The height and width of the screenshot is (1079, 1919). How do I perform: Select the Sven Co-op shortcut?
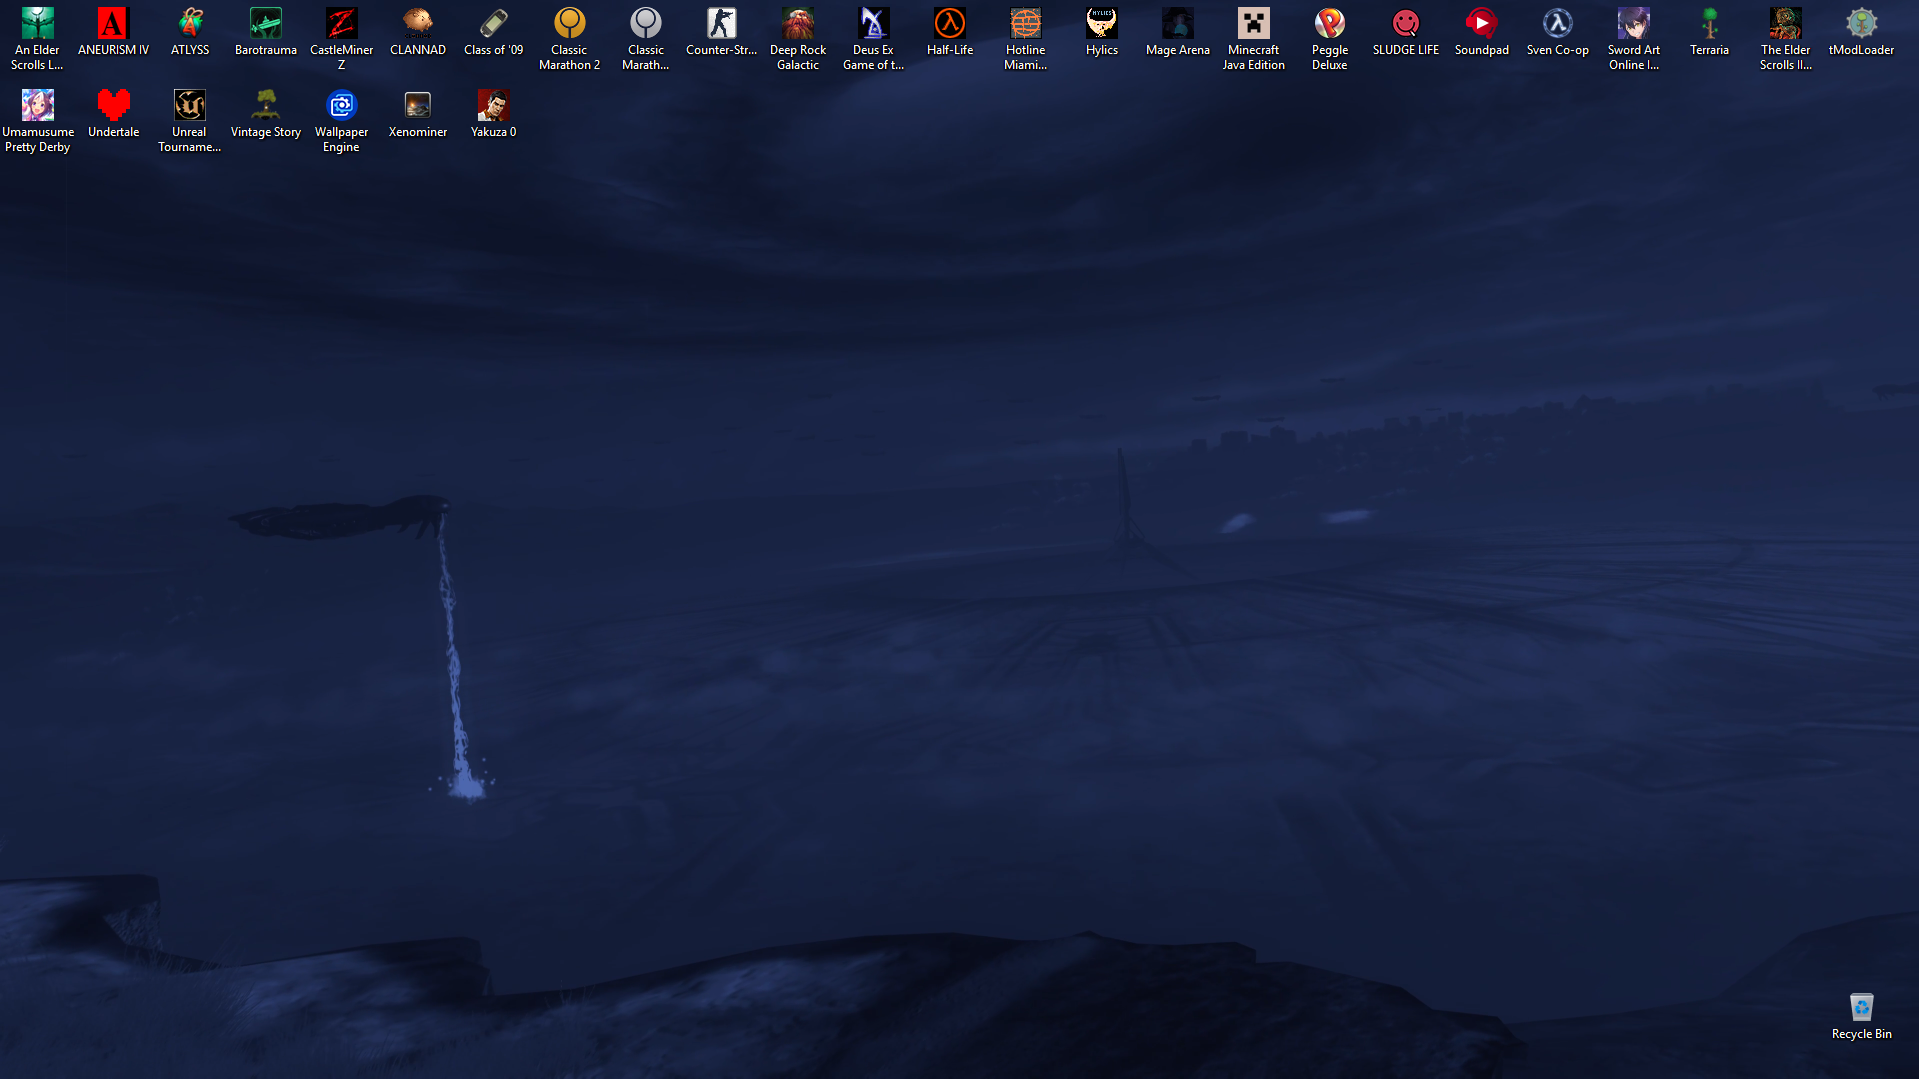(1558, 32)
